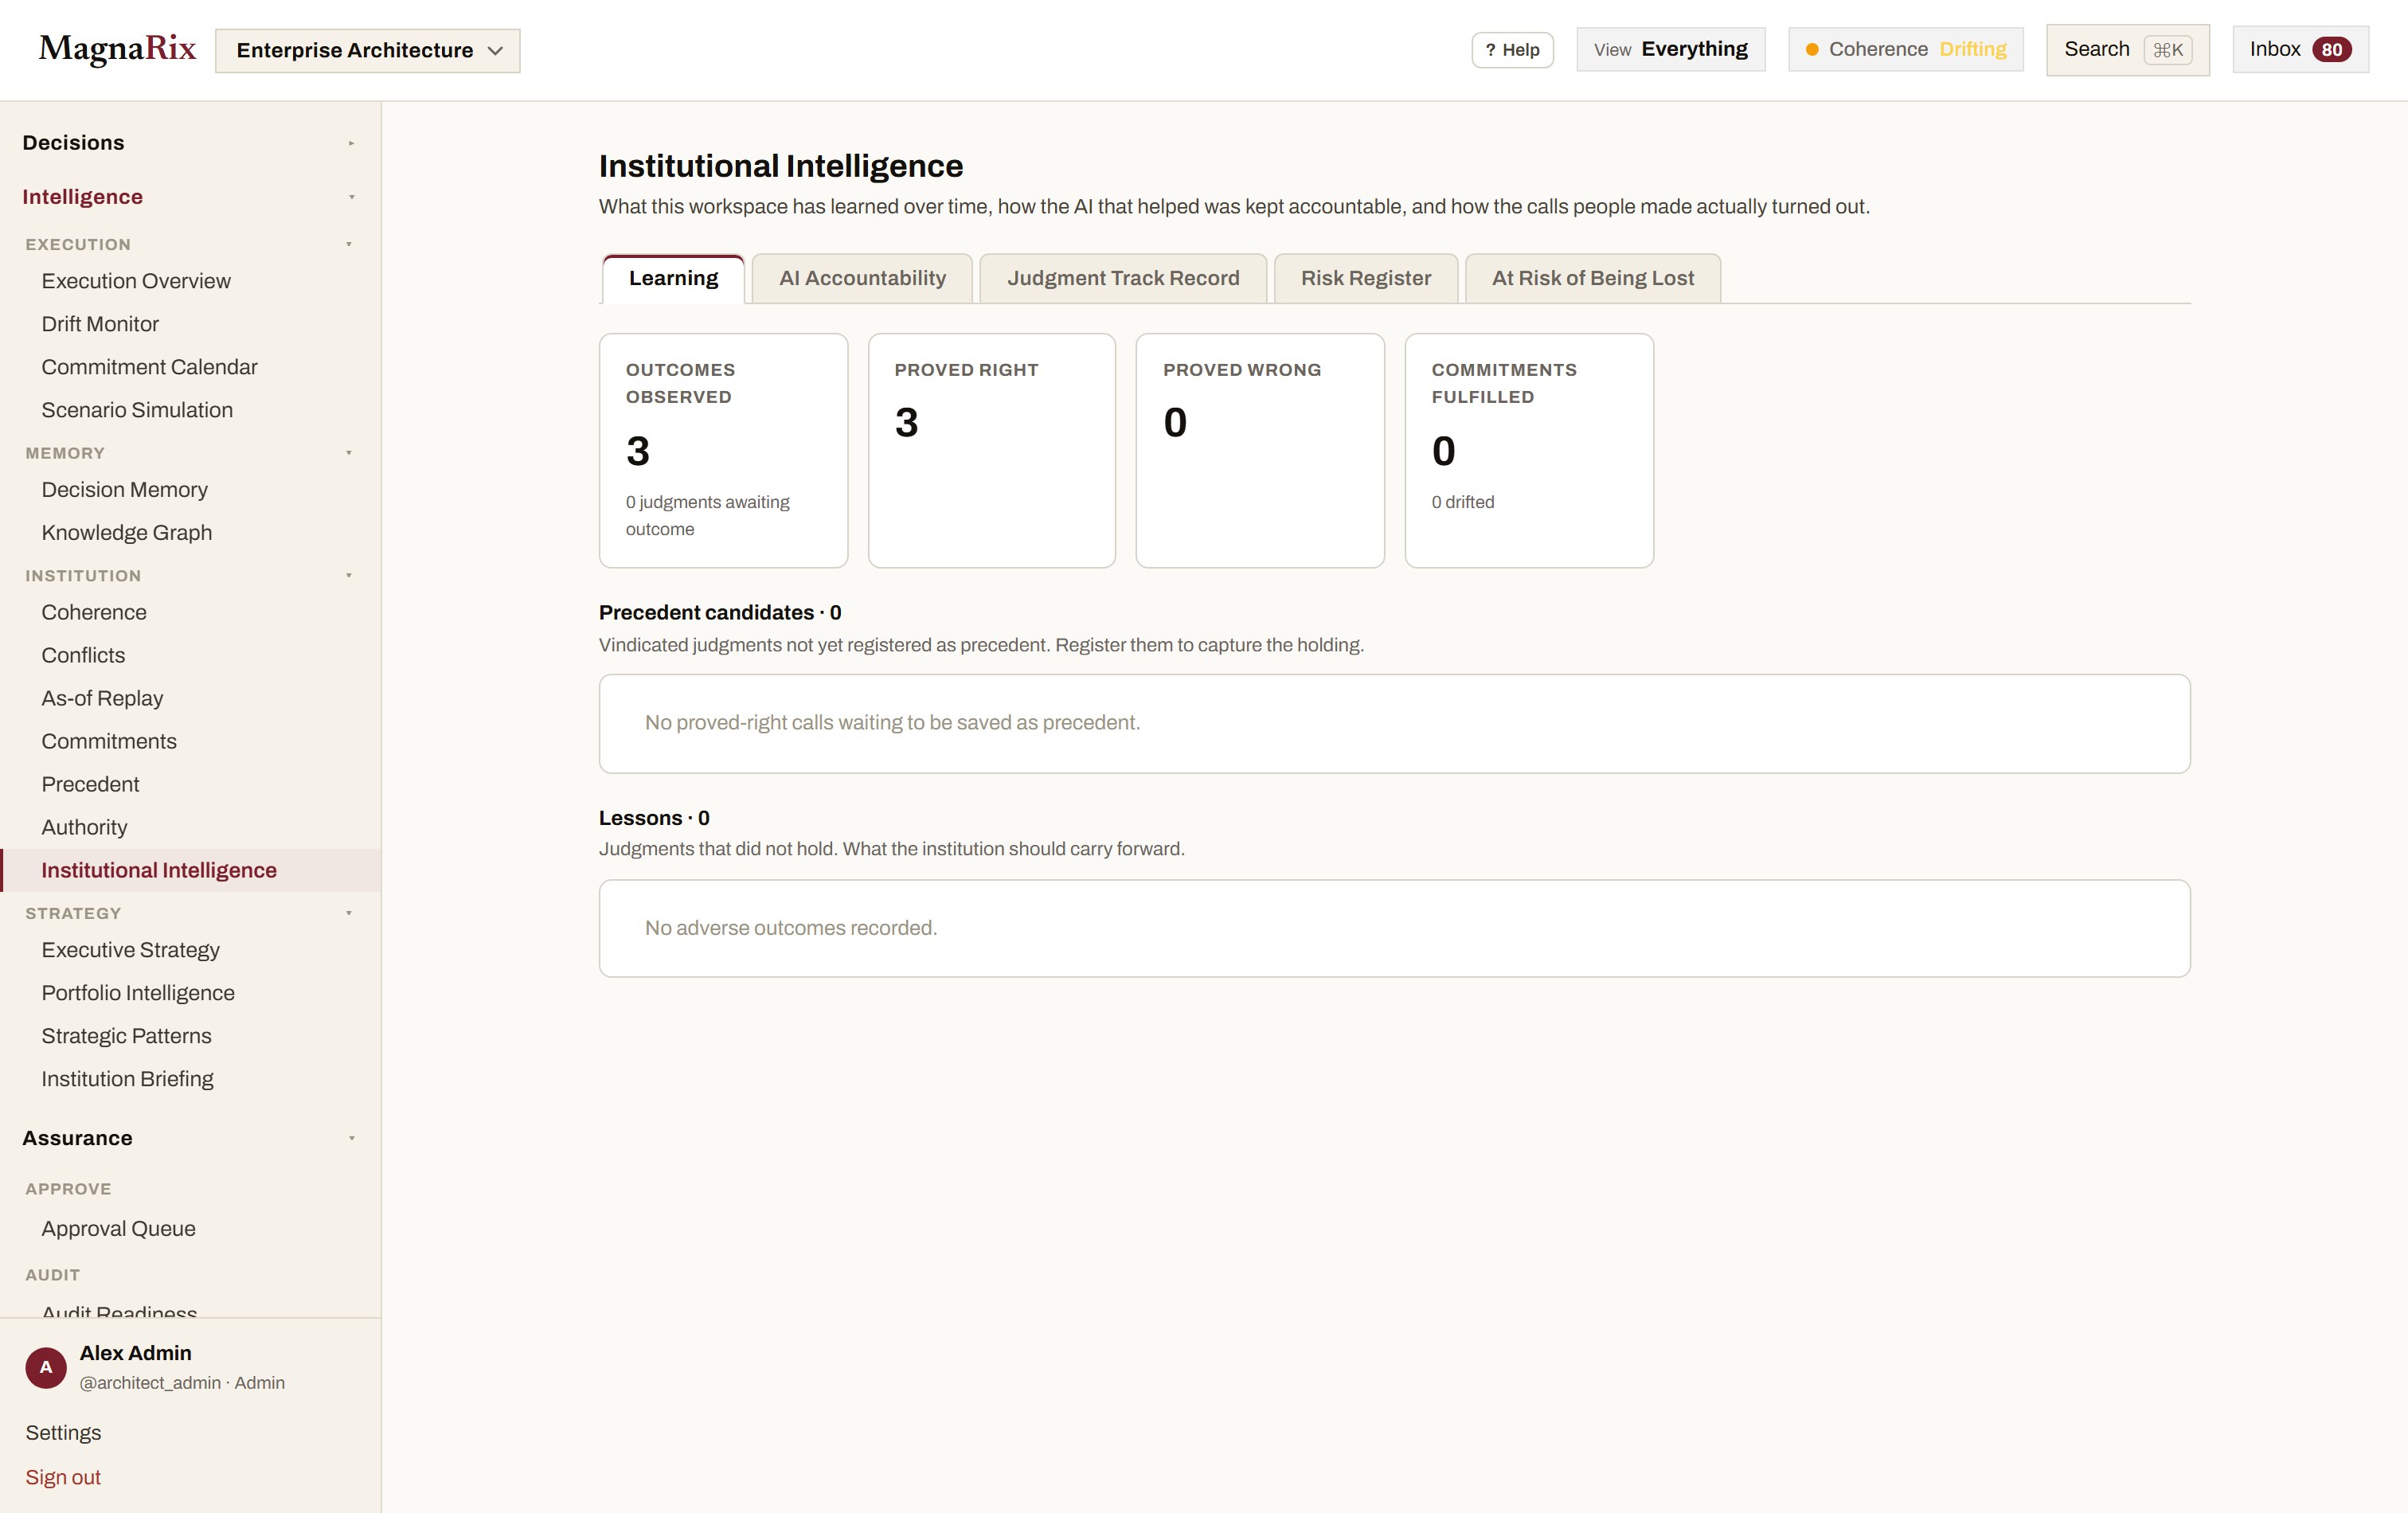The width and height of the screenshot is (2408, 1513).
Task: Open the View Everything filter
Action: 1670,50
